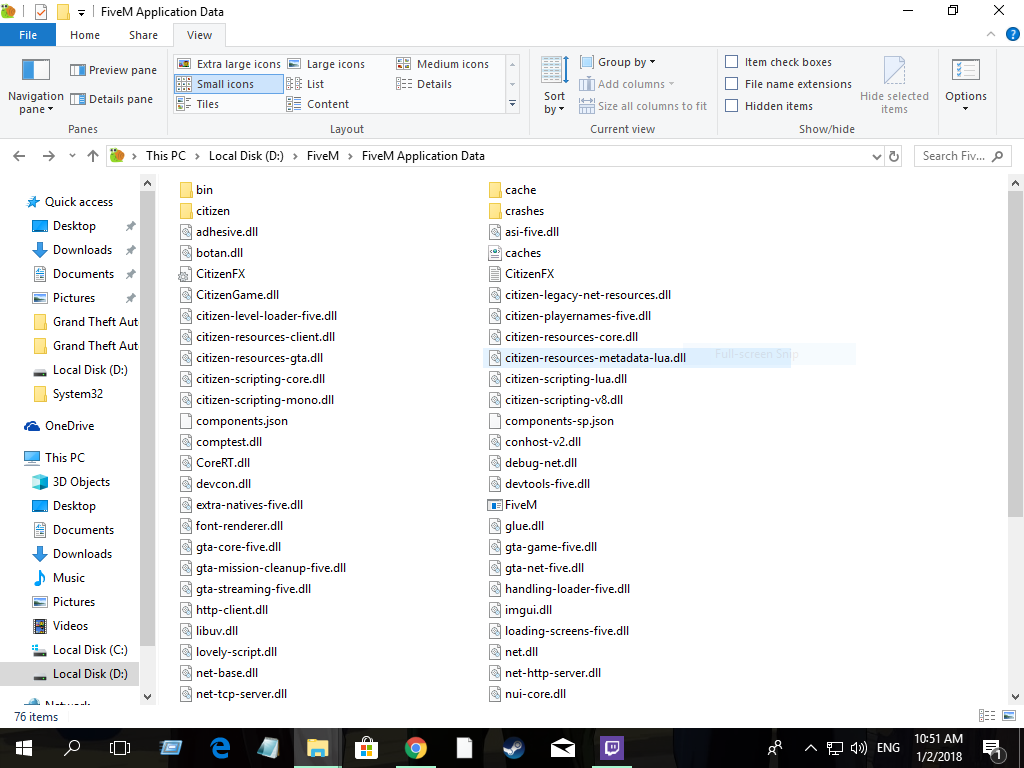Expand the Group by dropdown
The image size is (1024, 768).
tap(618, 62)
